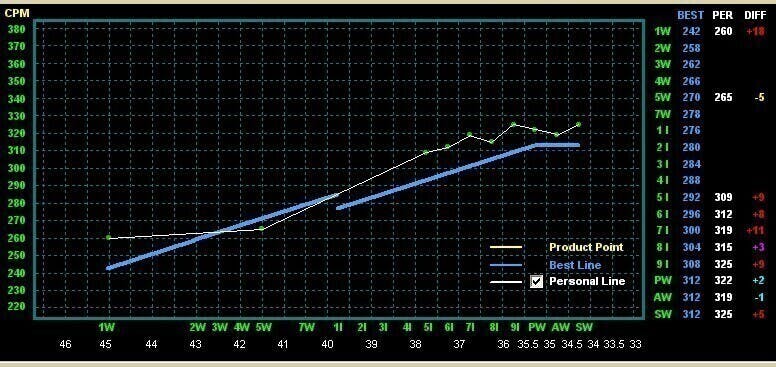Click the "330" label on the CPM axis

coord(16,116)
